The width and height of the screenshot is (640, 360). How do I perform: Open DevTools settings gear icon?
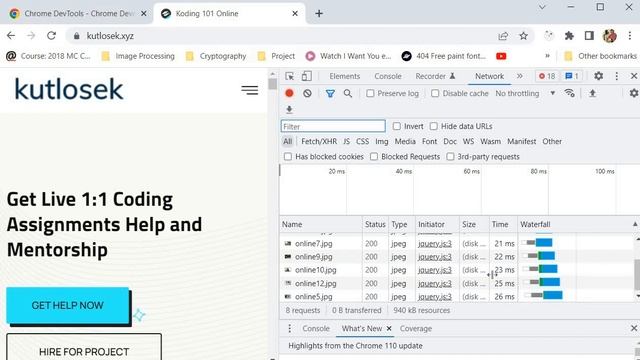(598, 76)
